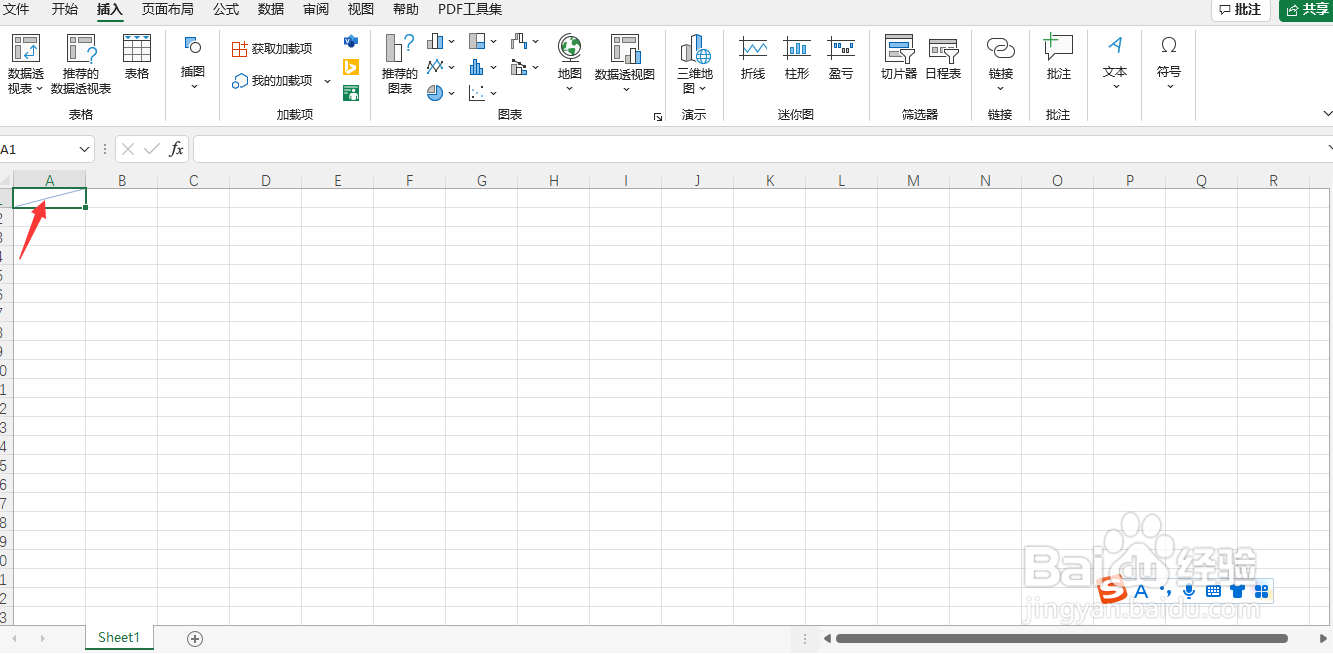Switch to the Page Layout (页面布局) tab
This screenshot has width=1333, height=654.
168,9
